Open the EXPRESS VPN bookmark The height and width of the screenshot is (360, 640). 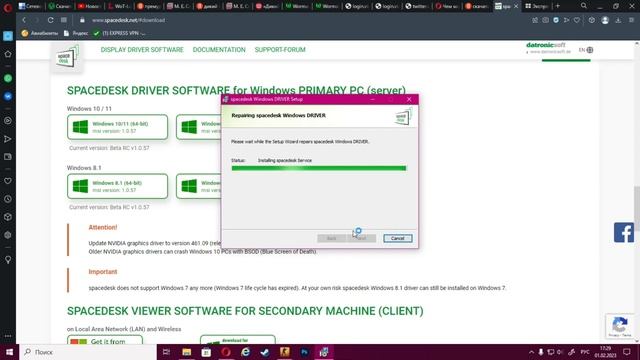120,33
